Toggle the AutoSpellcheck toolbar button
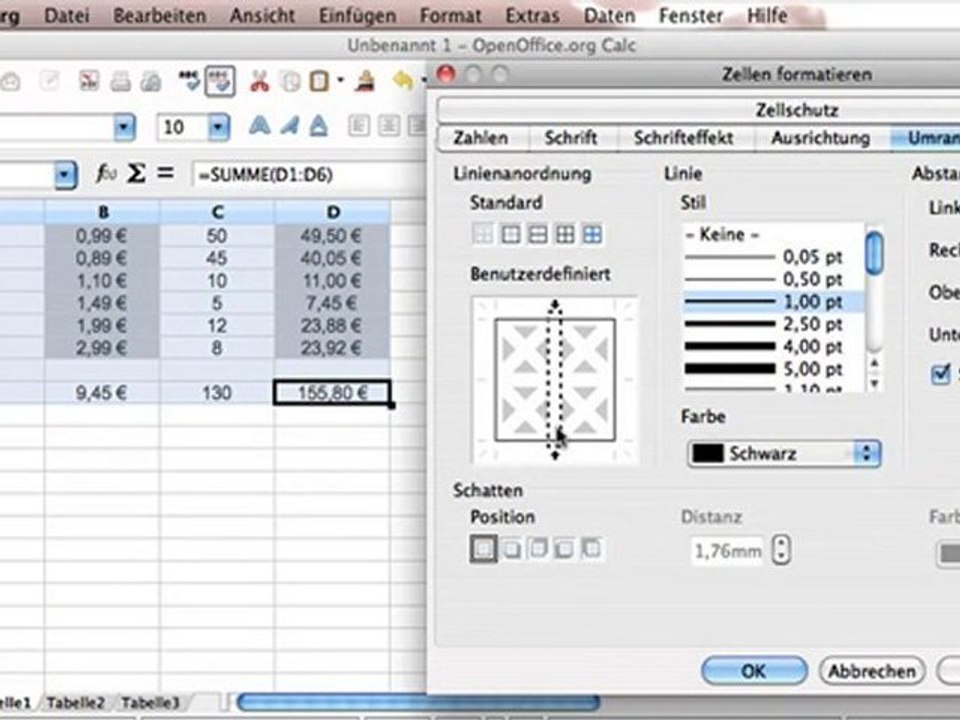The image size is (960, 720). point(220,81)
